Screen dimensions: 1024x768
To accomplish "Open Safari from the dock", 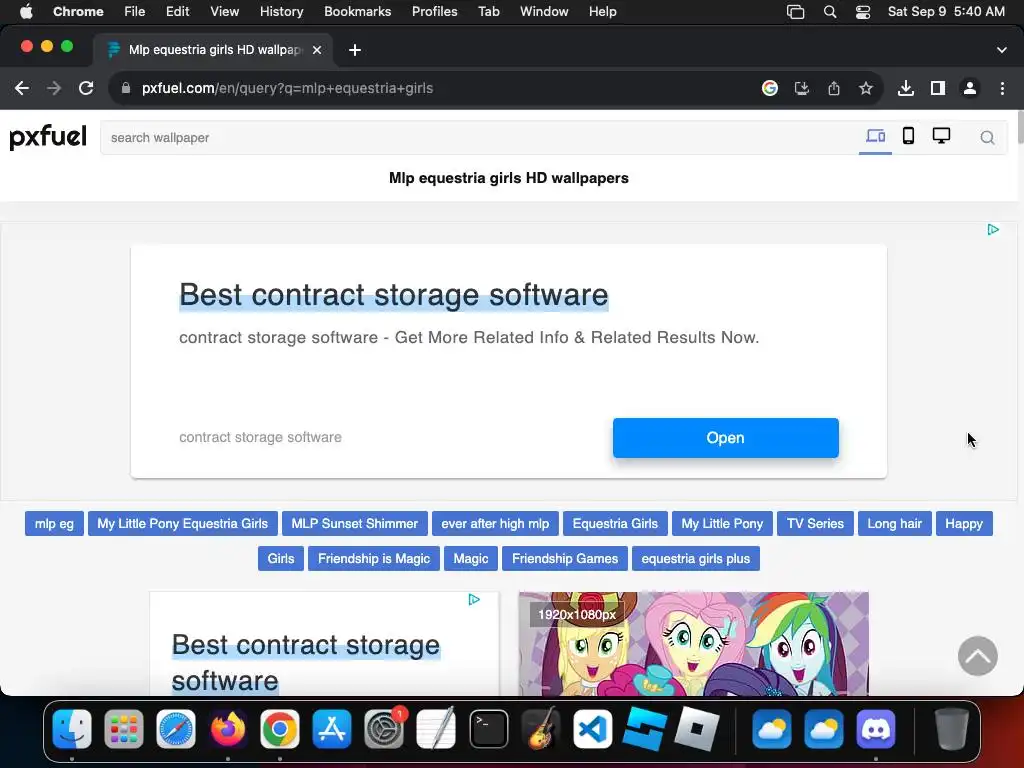I will (x=176, y=729).
